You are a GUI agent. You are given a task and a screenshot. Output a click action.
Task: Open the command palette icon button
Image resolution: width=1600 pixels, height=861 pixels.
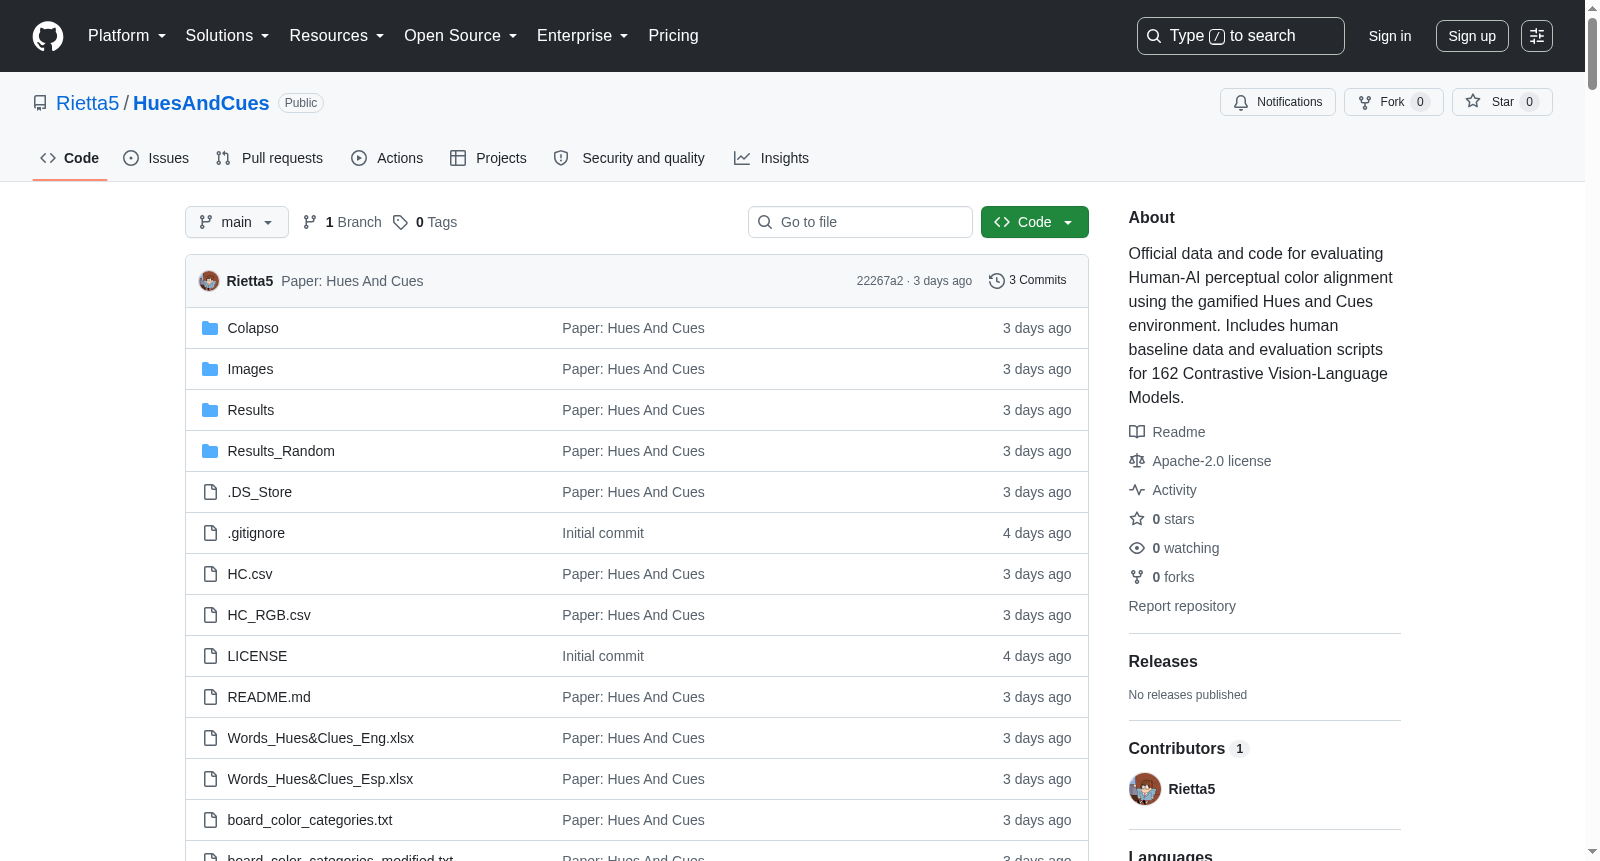[1537, 36]
